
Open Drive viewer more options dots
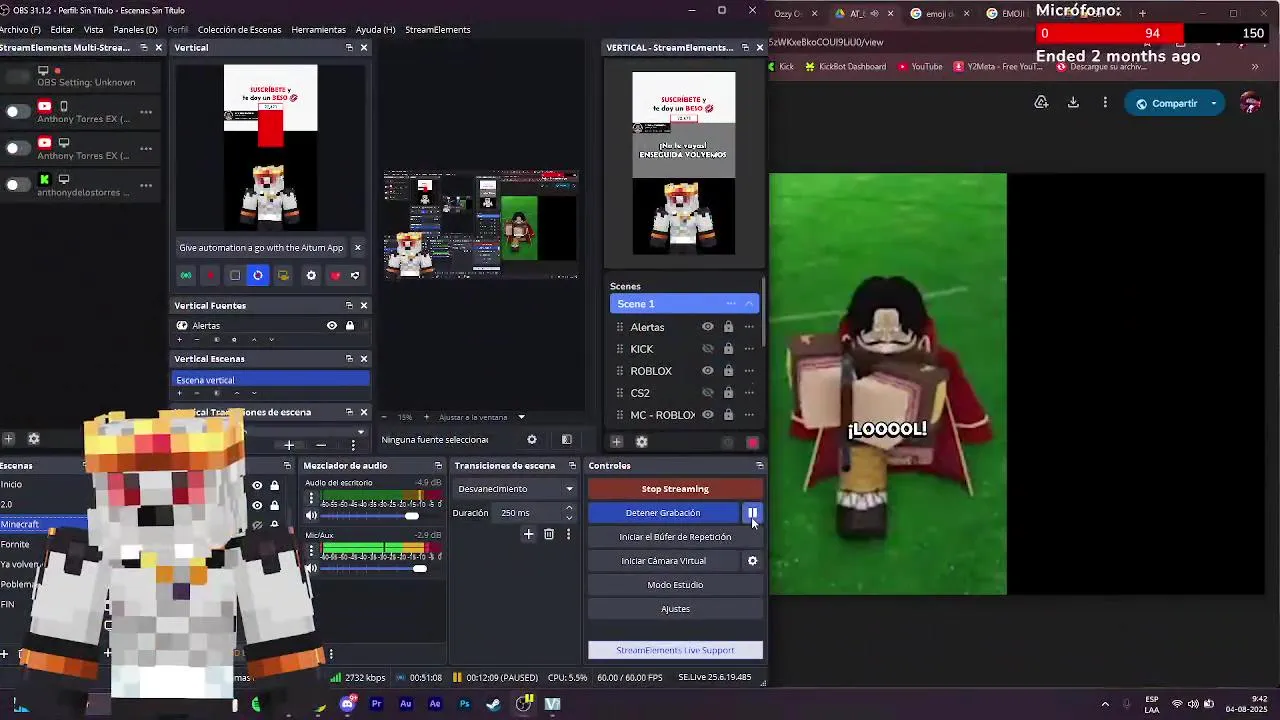1105,102
